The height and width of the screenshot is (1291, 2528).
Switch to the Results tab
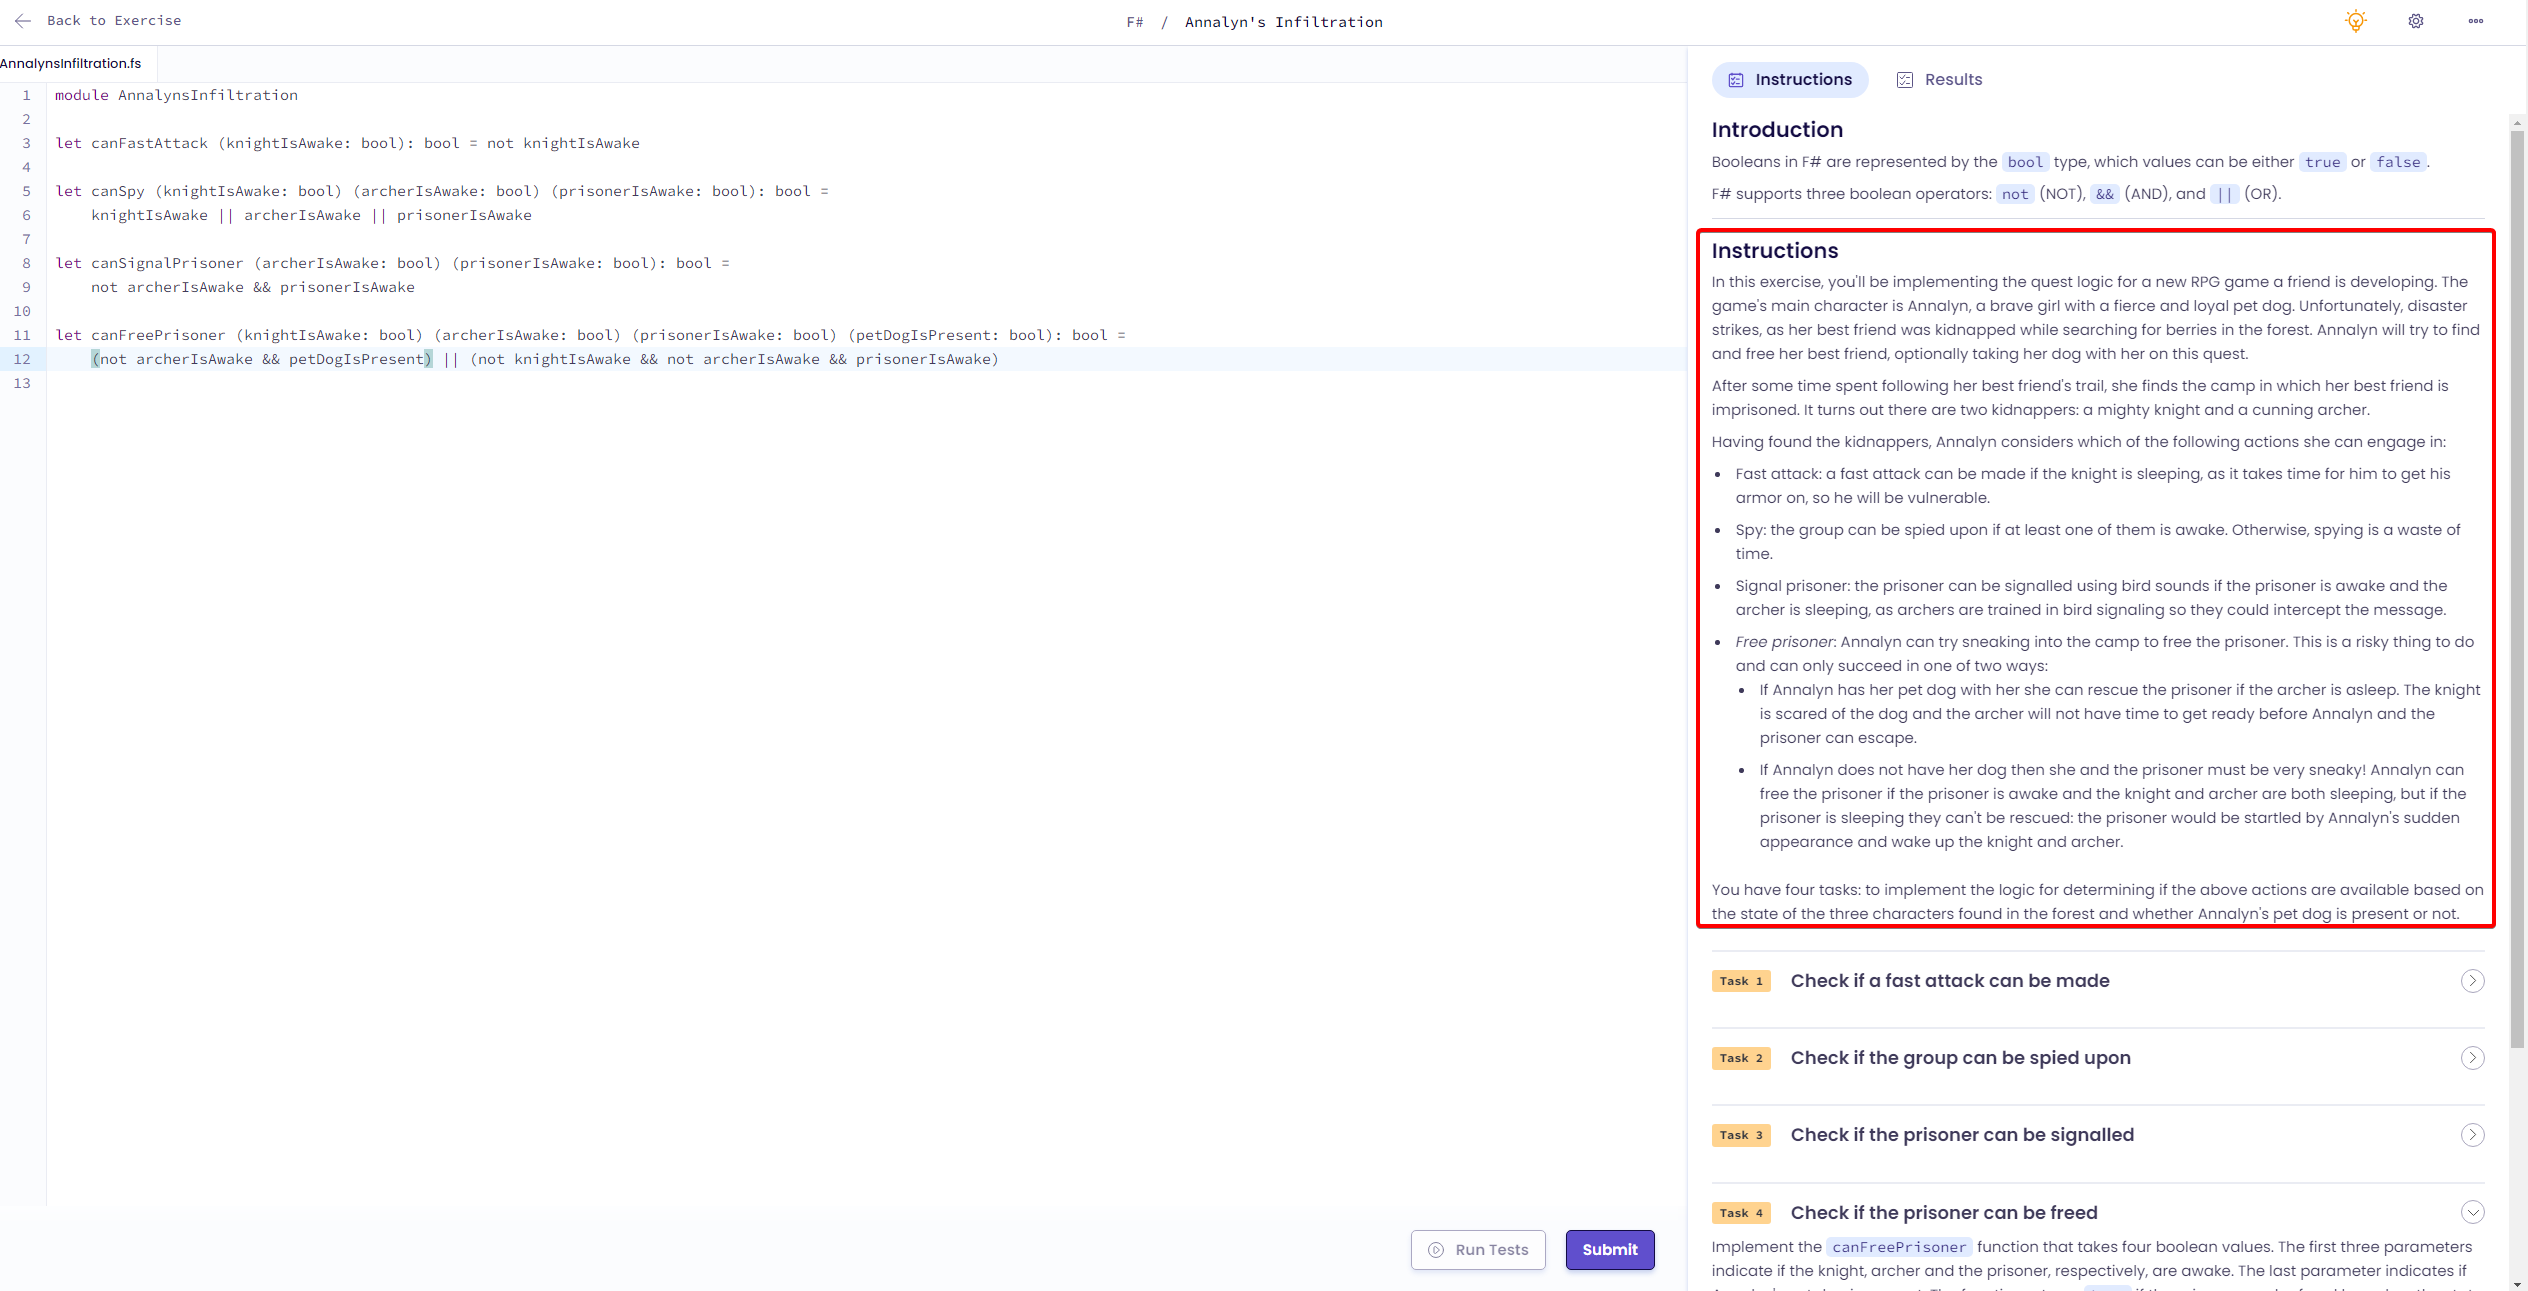1952,80
